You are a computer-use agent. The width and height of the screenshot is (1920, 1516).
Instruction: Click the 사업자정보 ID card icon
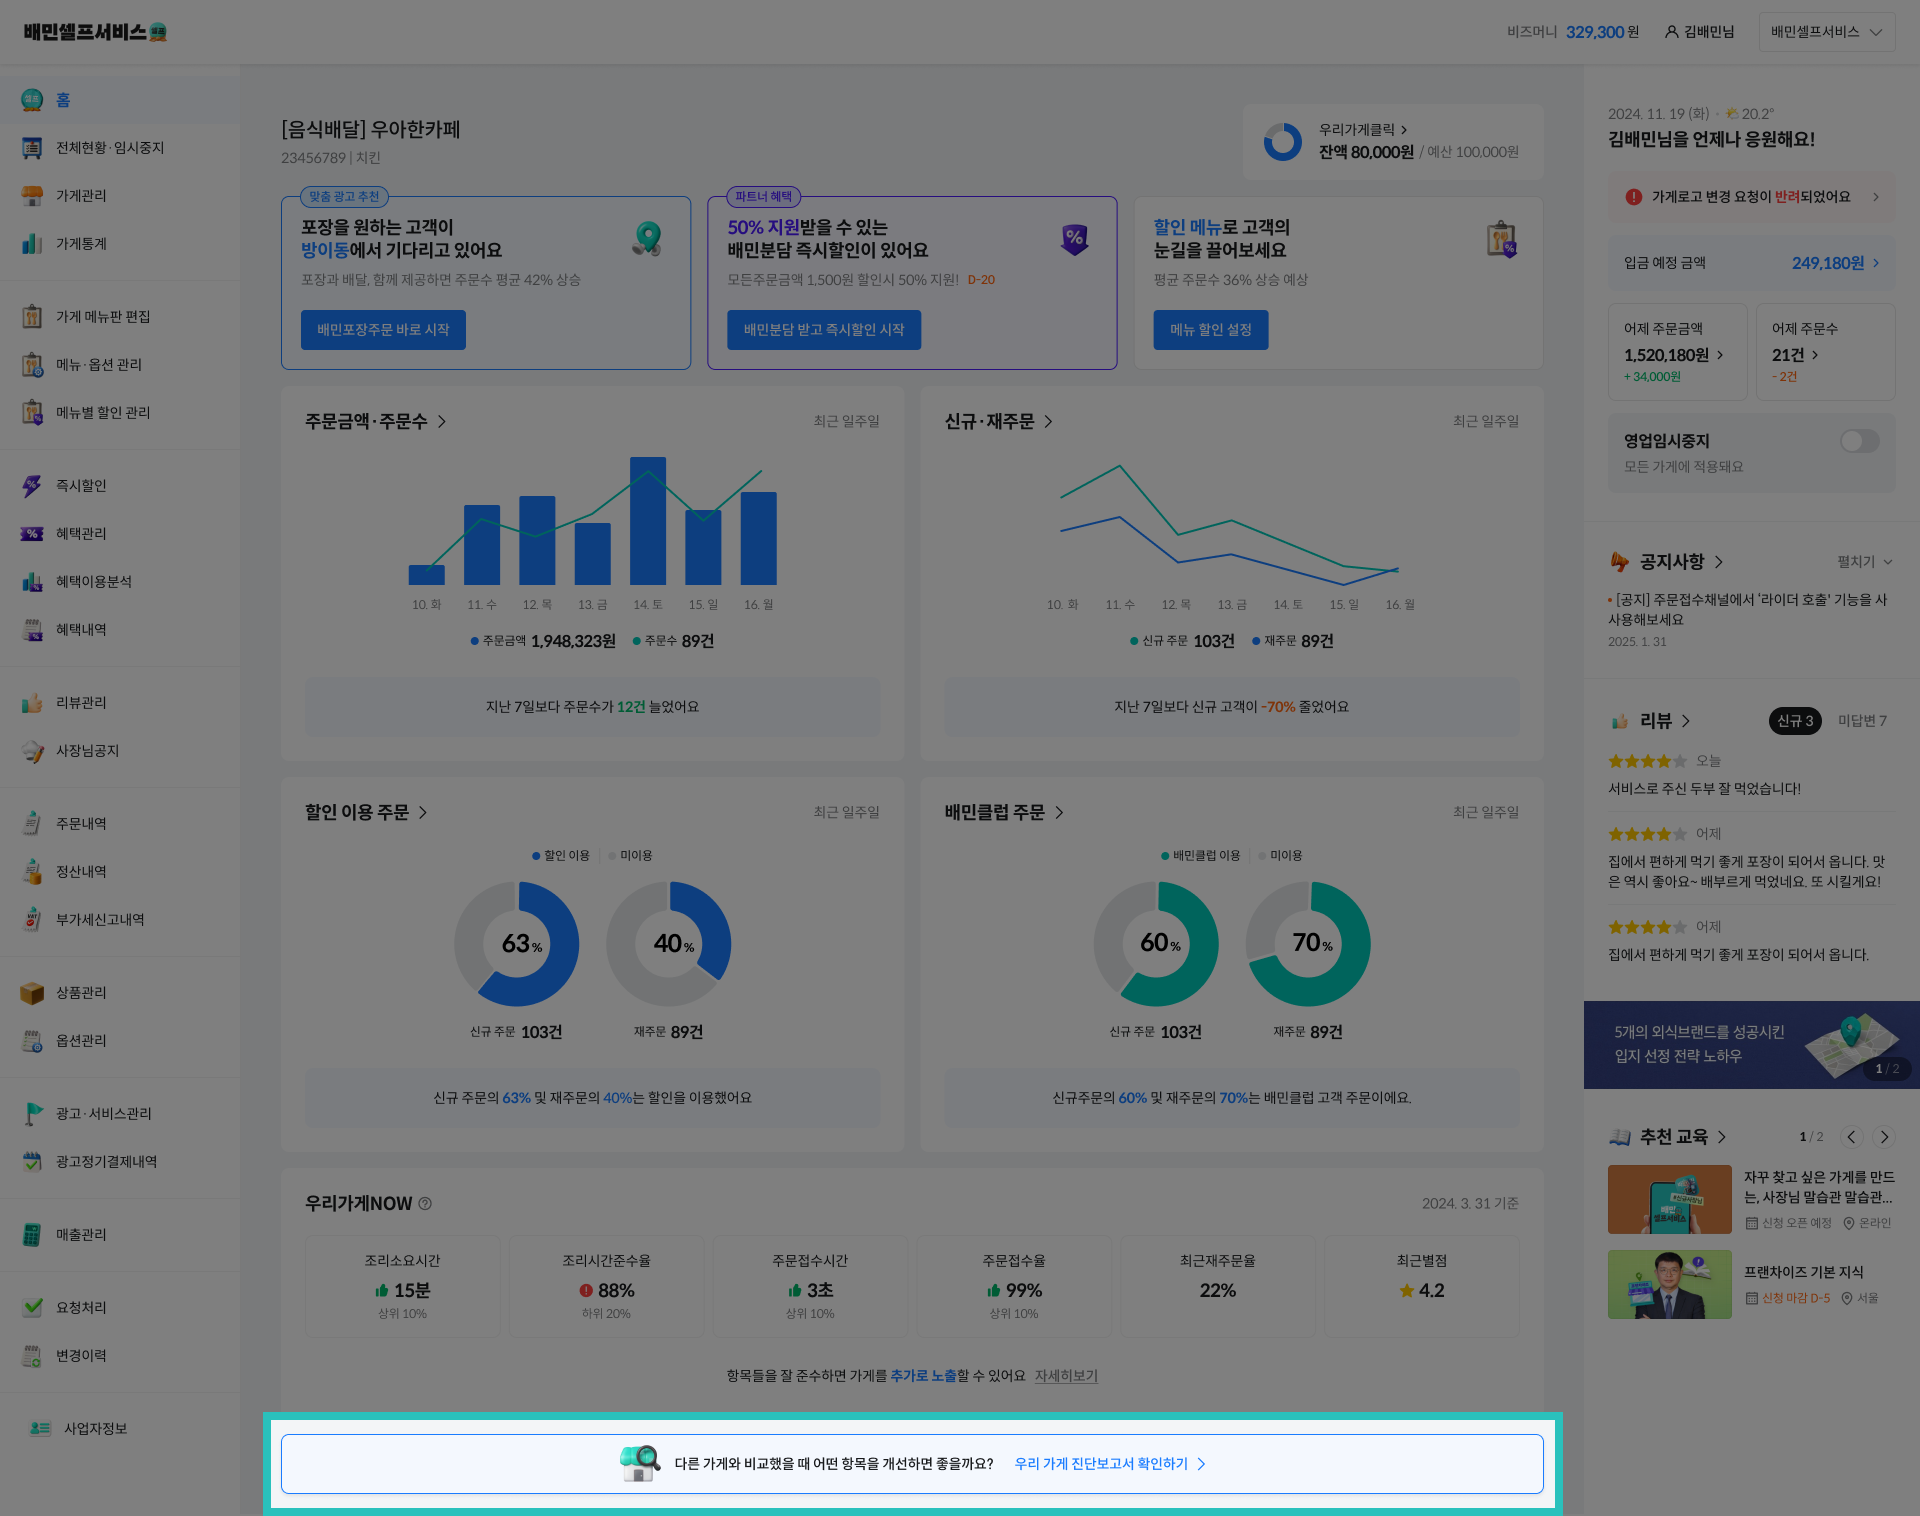40,1429
